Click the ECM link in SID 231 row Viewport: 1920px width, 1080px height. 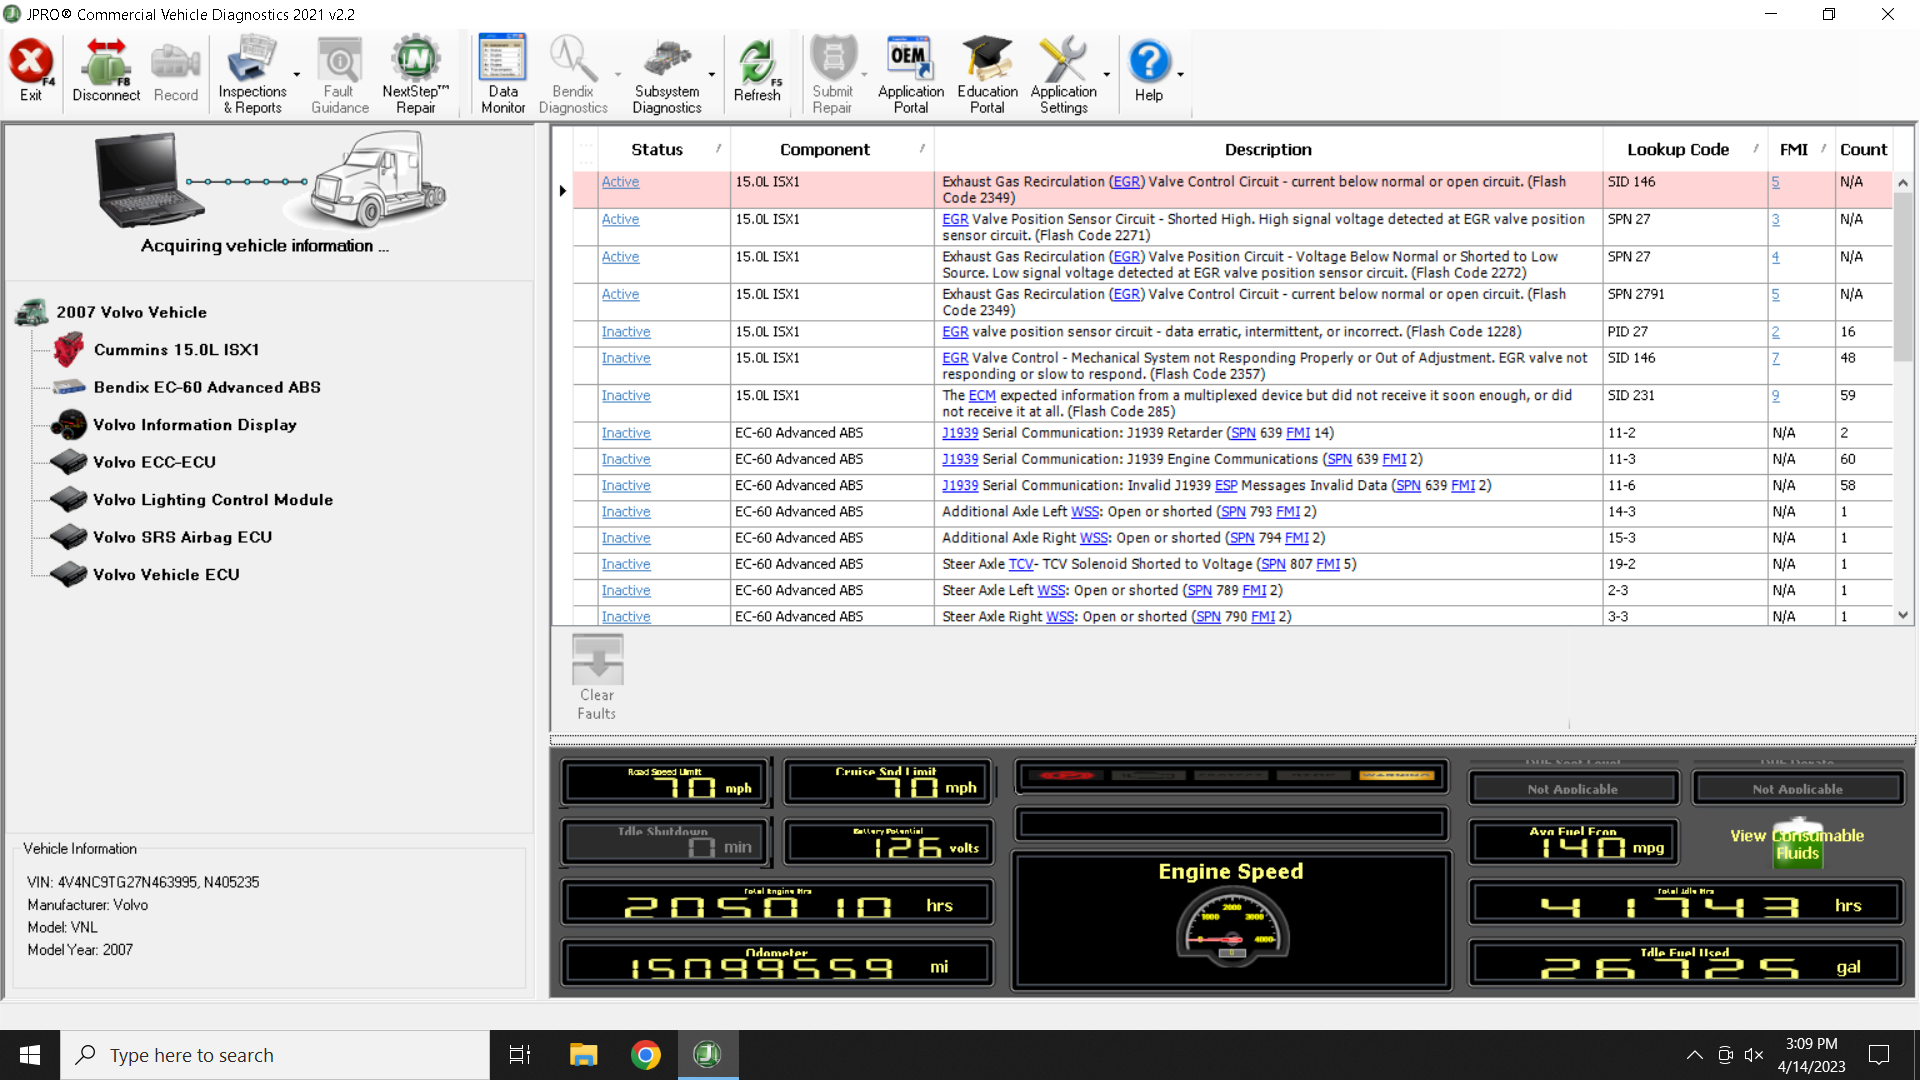click(982, 395)
